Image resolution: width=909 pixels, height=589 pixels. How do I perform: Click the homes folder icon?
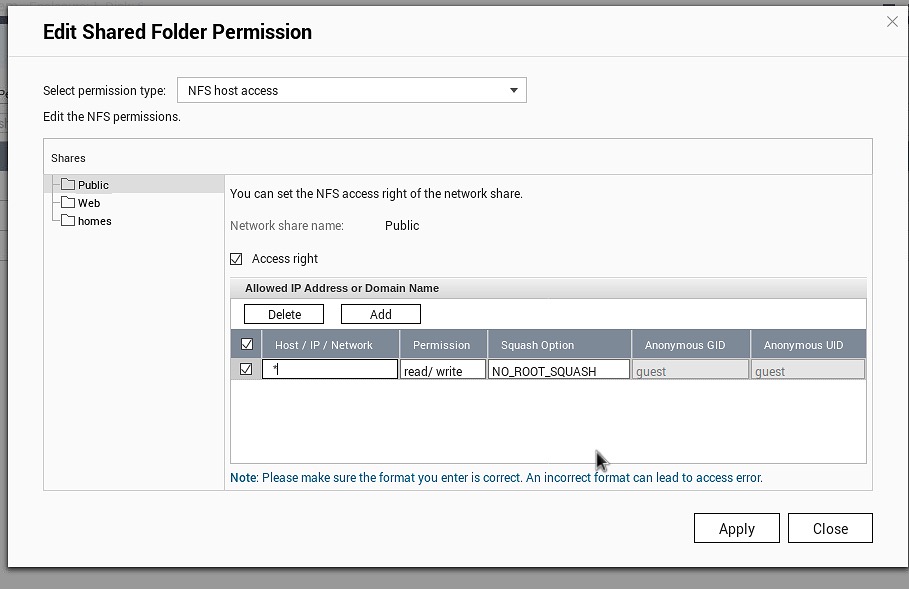pos(68,221)
